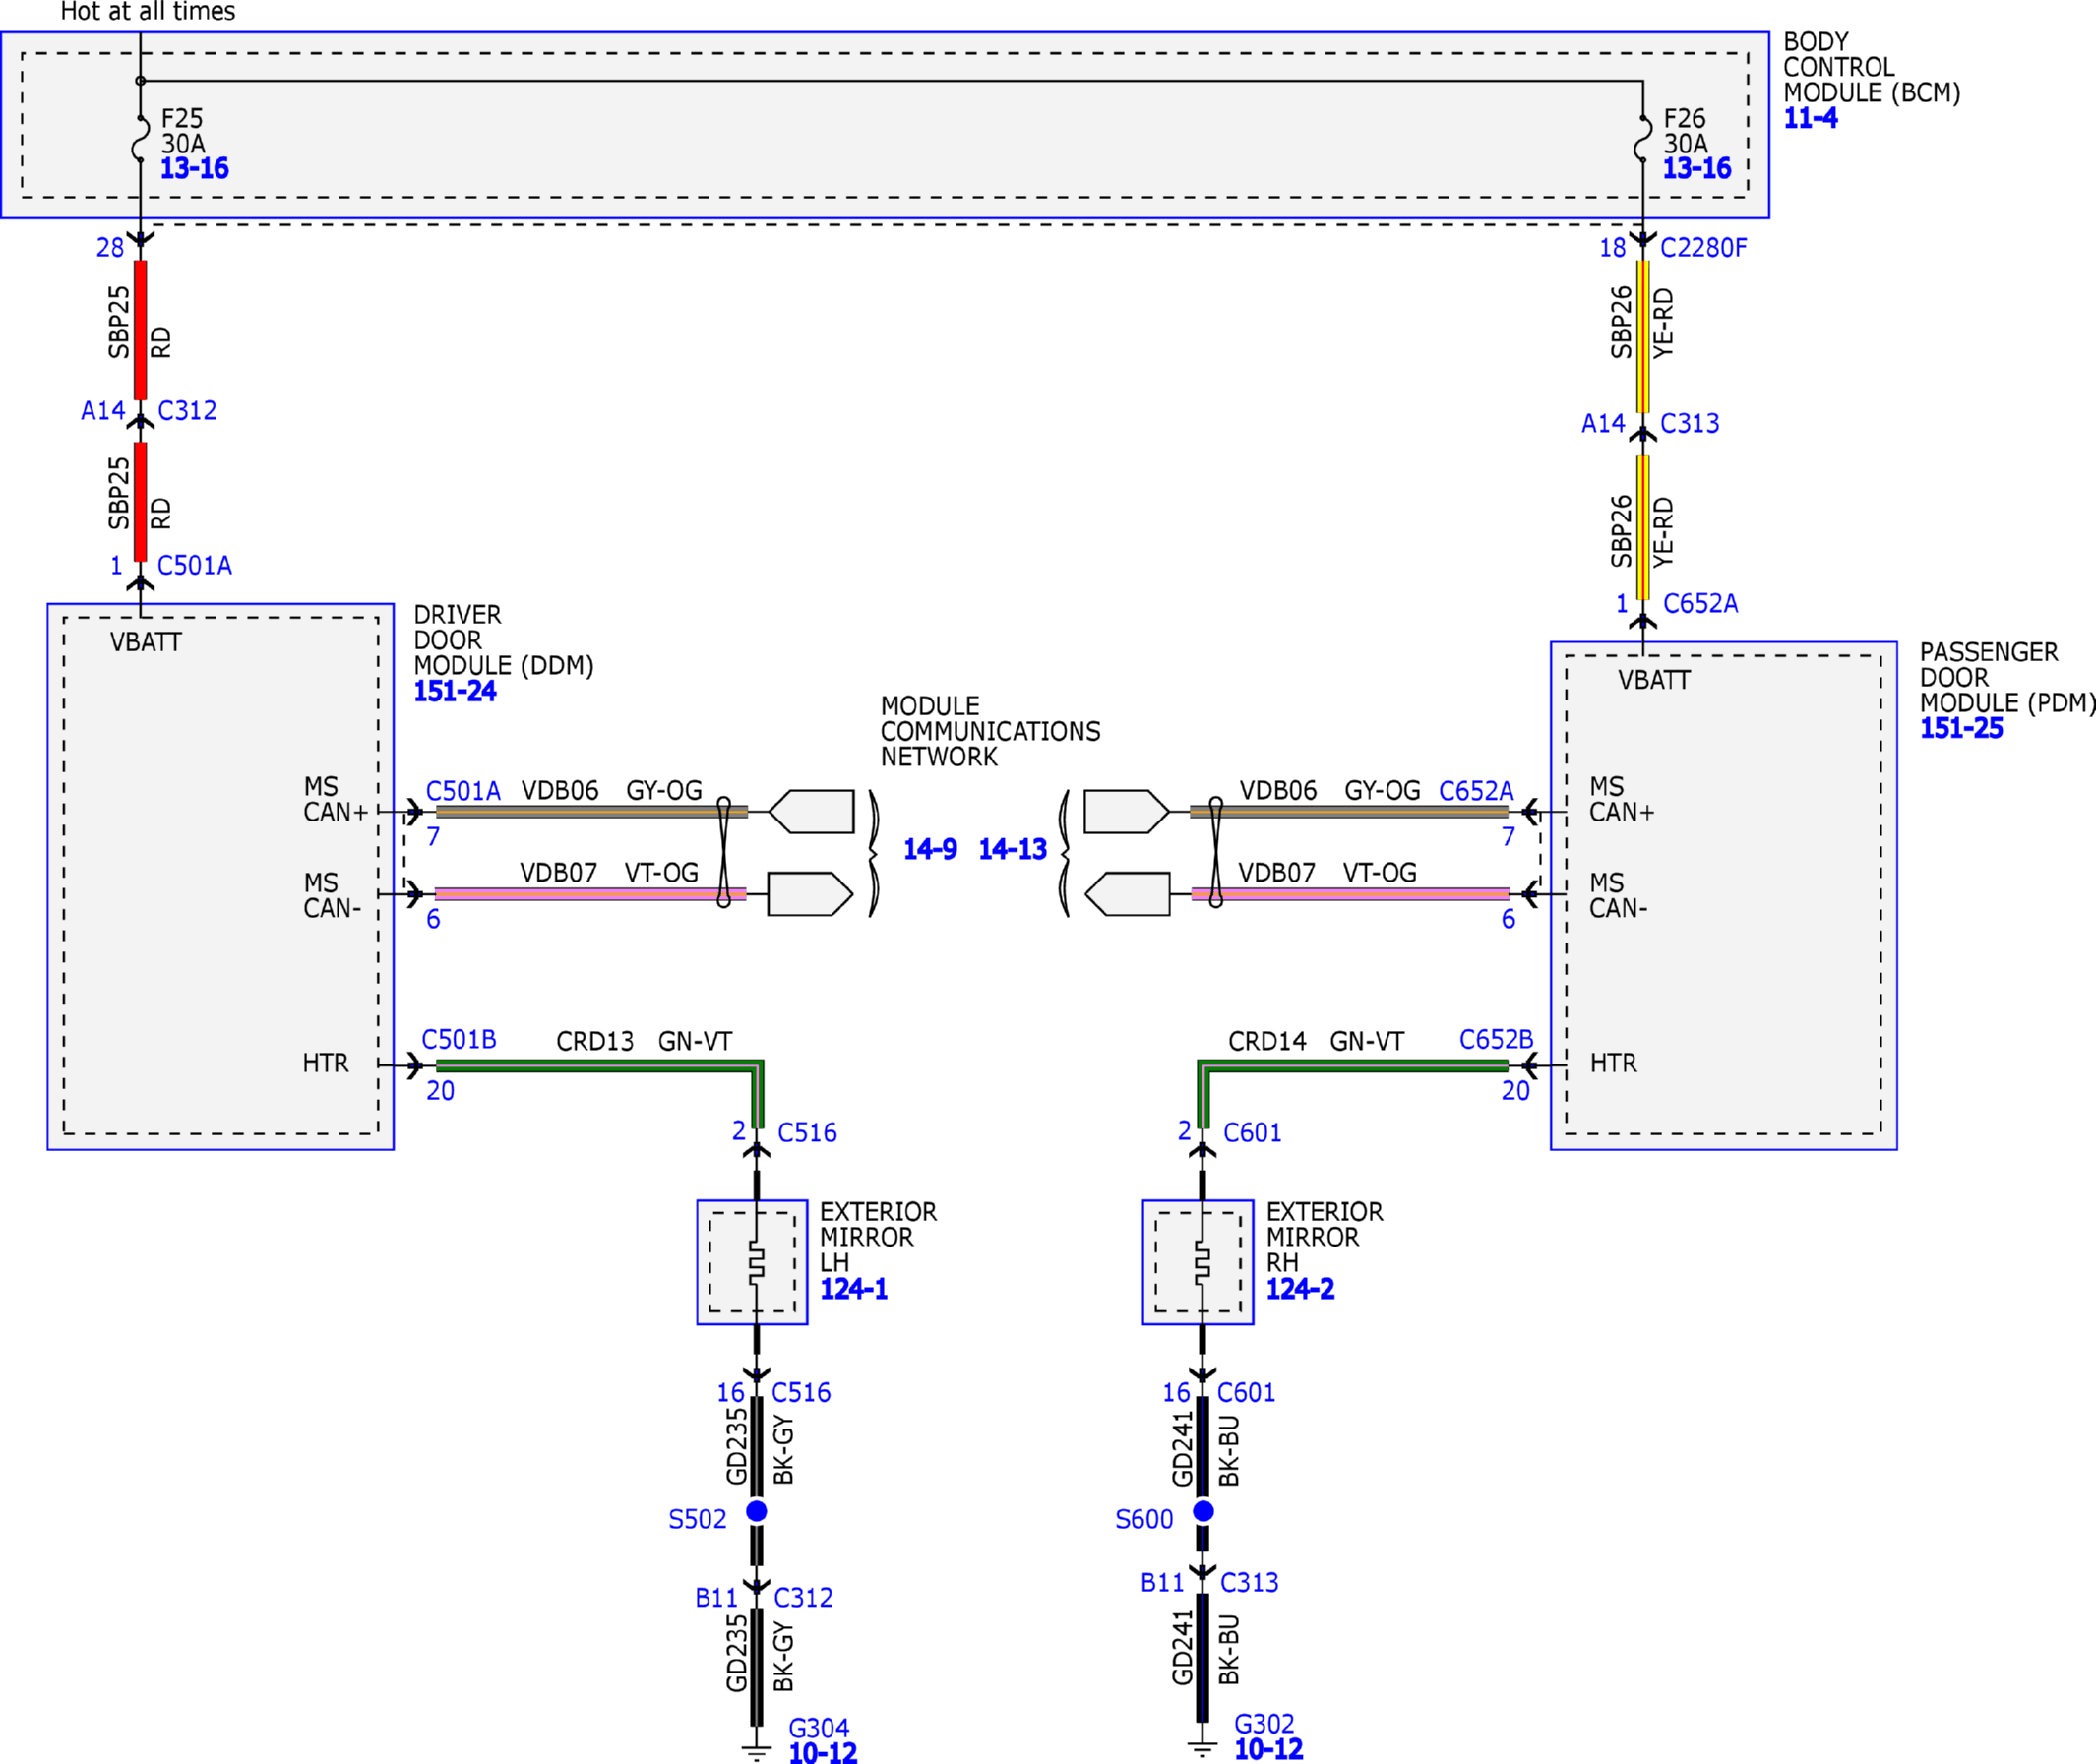Click connector C501A on the MS CAN+ line
The image size is (2096, 1764).
click(x=463, y=791)
